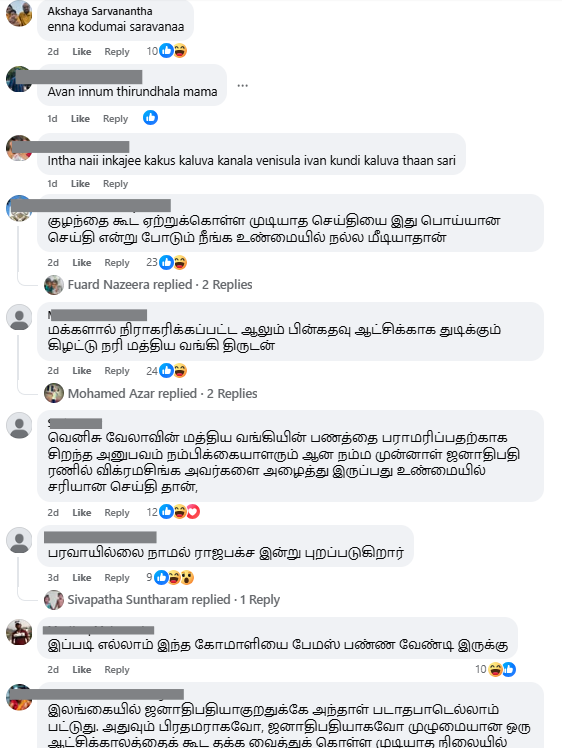Reply to the comment posted 3d ago
562x748 pixels.
tap(117, 578)
